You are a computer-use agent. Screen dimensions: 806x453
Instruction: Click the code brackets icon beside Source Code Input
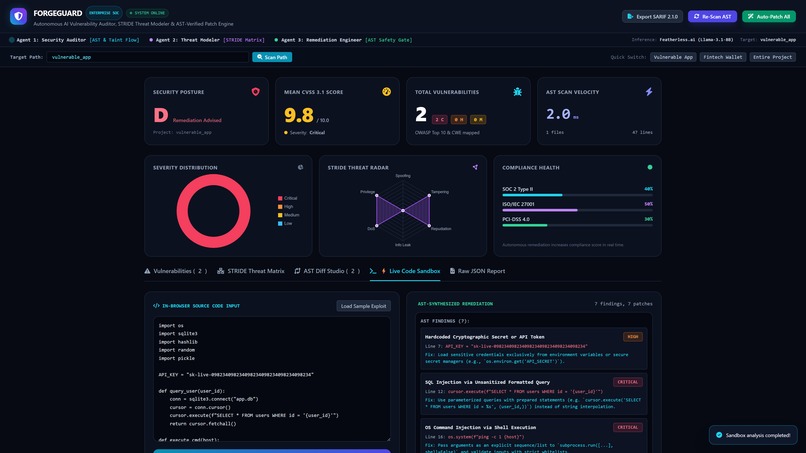[x=156, y=305]
